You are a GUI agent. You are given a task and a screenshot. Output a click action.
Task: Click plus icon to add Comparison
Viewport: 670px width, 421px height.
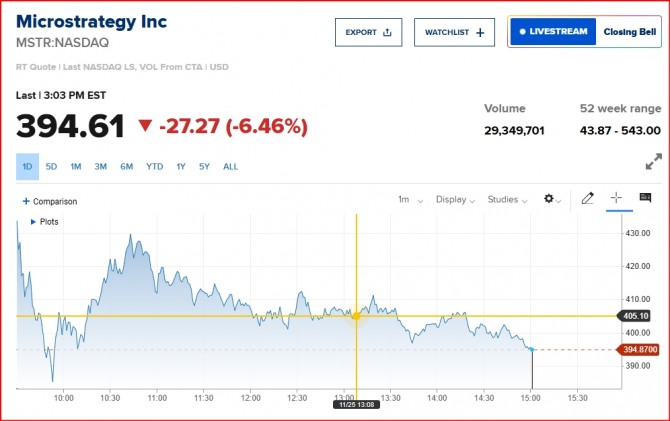26,201
